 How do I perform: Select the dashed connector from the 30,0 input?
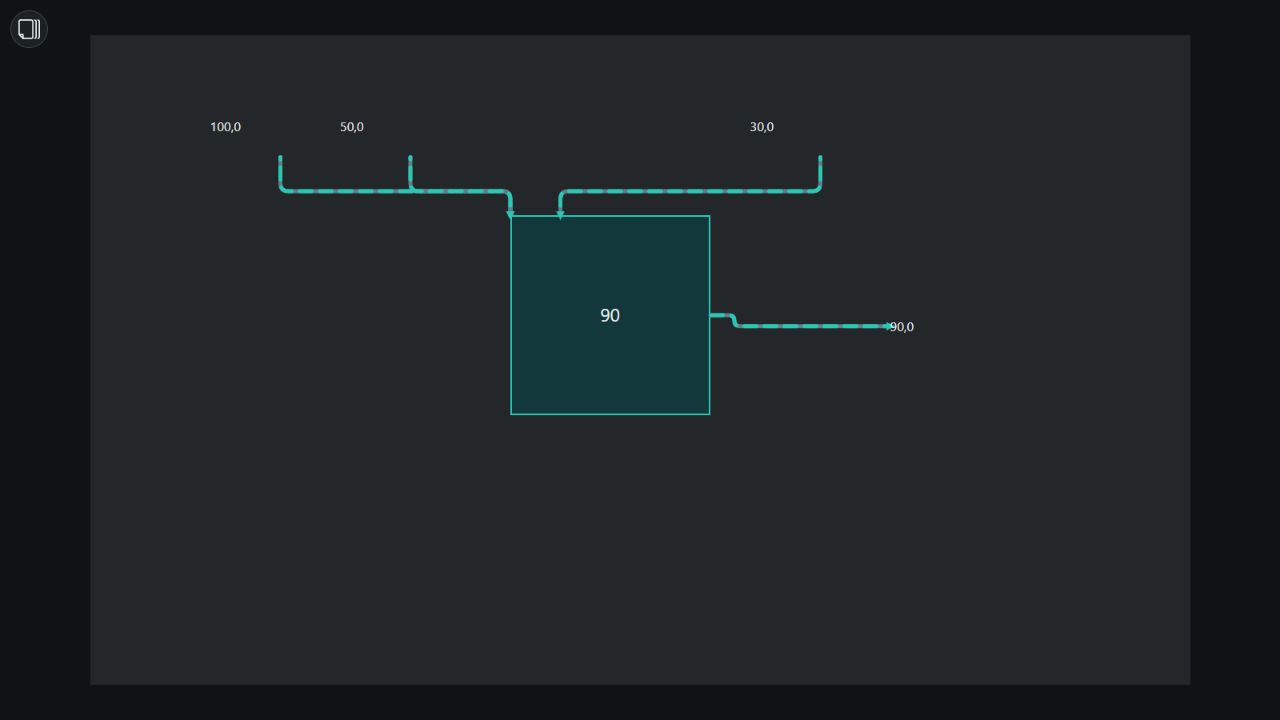coord(690,190)
